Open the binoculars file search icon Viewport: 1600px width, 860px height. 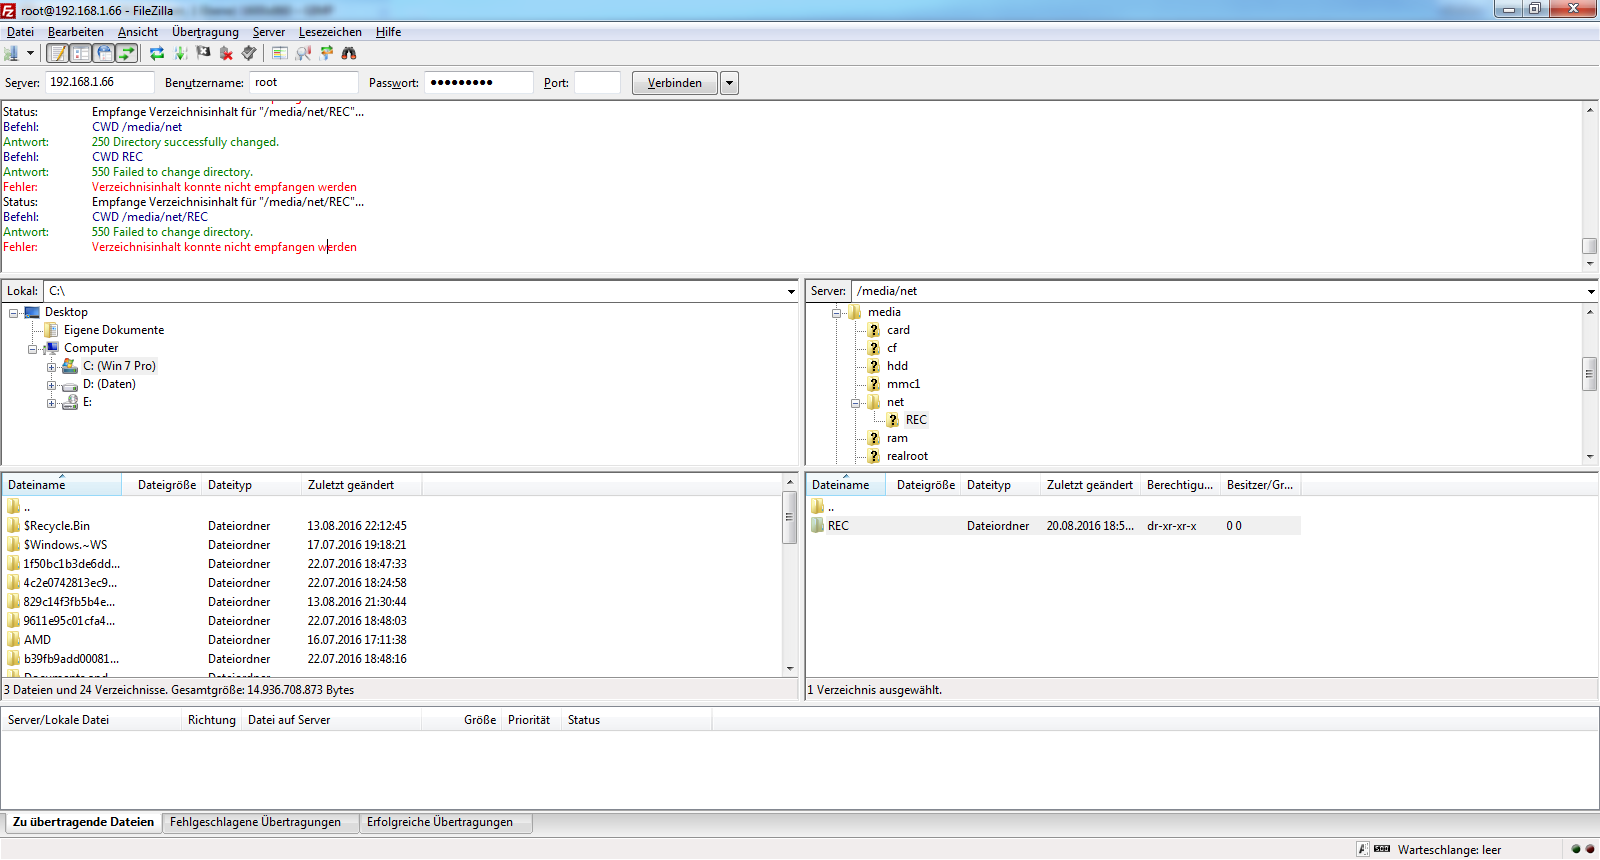[349, 54]
